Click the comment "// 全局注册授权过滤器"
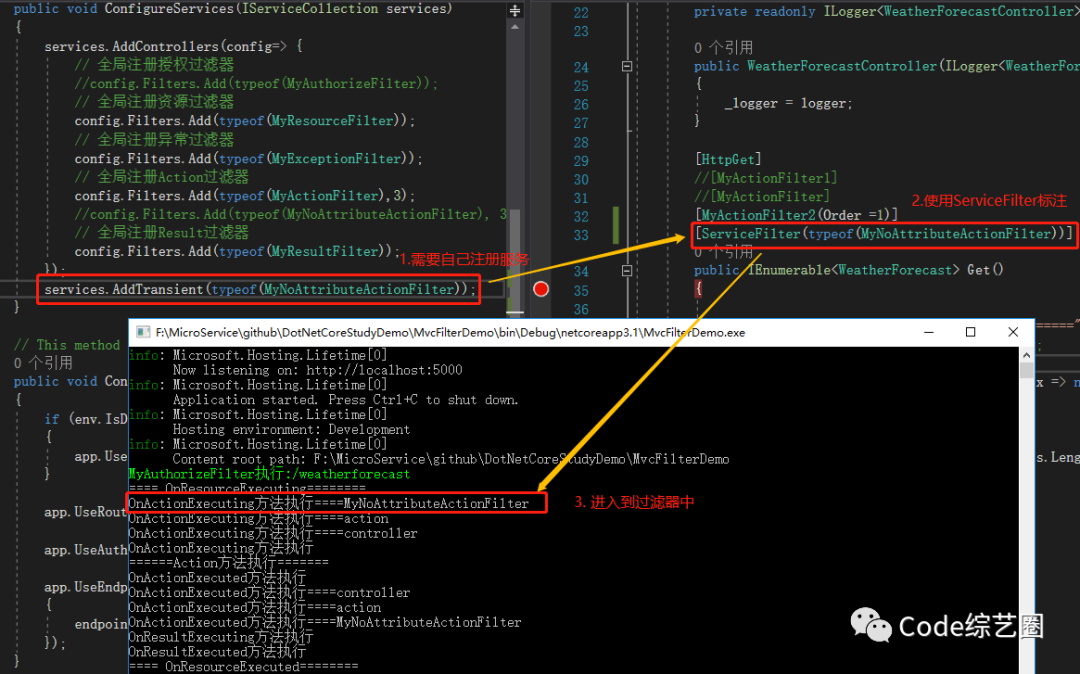The image size is (1080, 674). (154, 65)
